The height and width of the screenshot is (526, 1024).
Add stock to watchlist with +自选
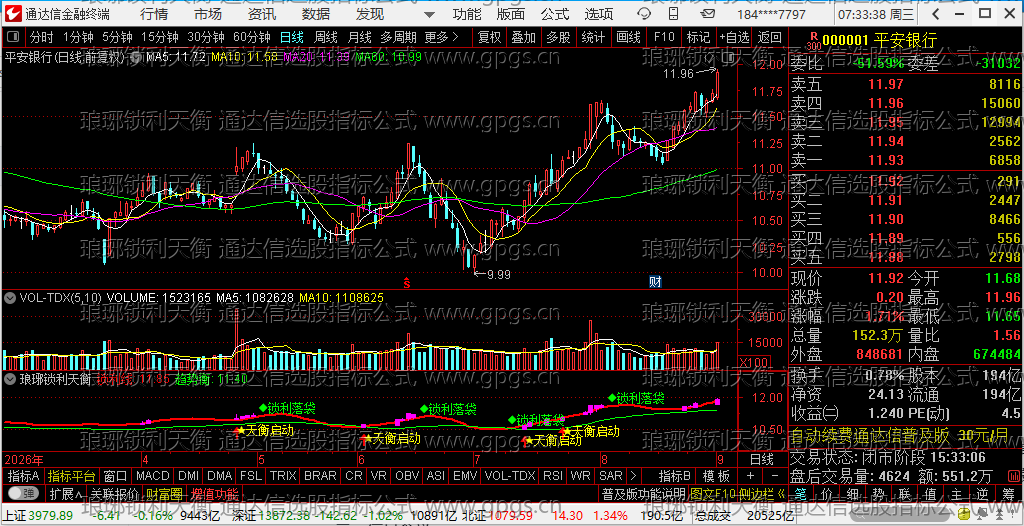[735, 37]
